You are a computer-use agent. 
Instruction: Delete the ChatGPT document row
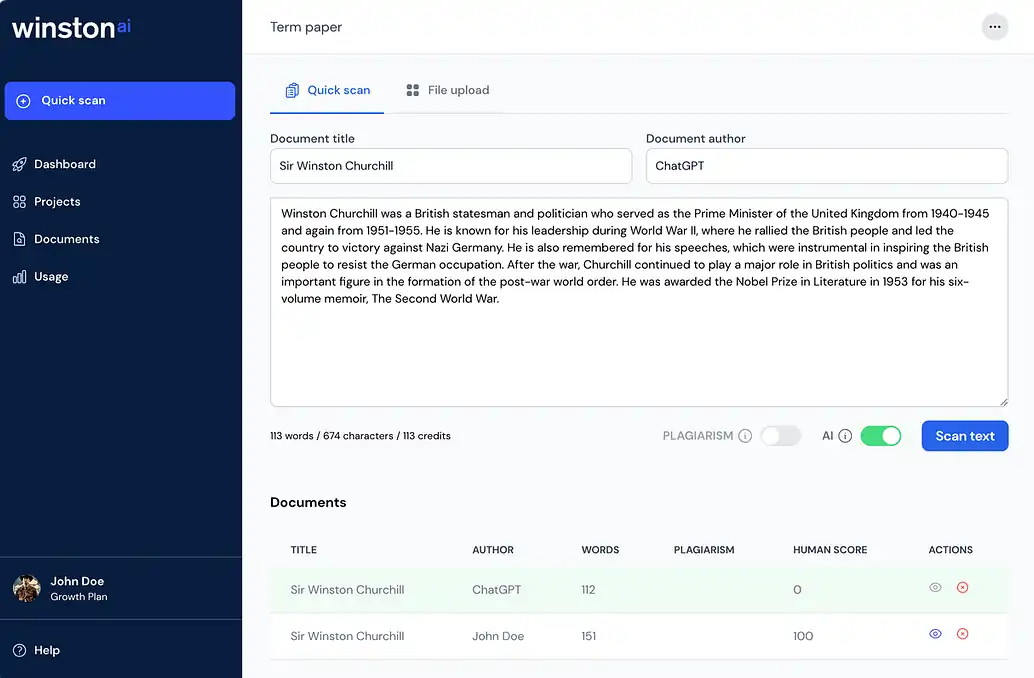963,587
